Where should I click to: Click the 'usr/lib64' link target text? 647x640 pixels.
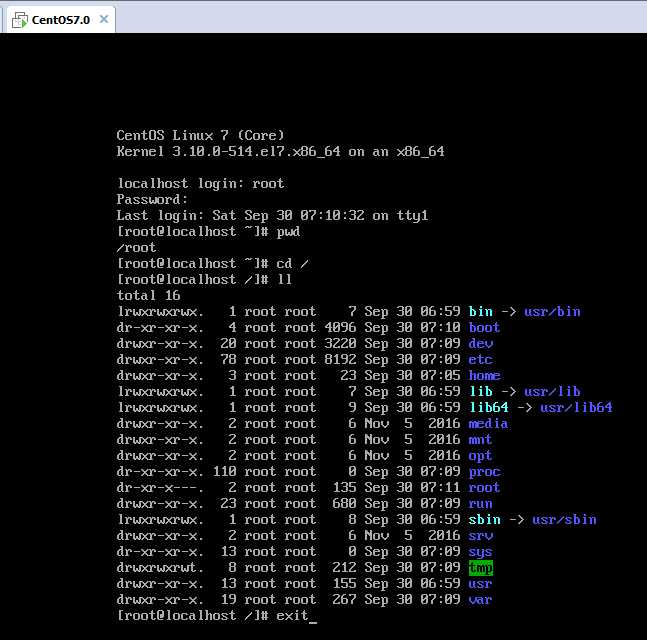pyautogui.click(x=576, y=407)
